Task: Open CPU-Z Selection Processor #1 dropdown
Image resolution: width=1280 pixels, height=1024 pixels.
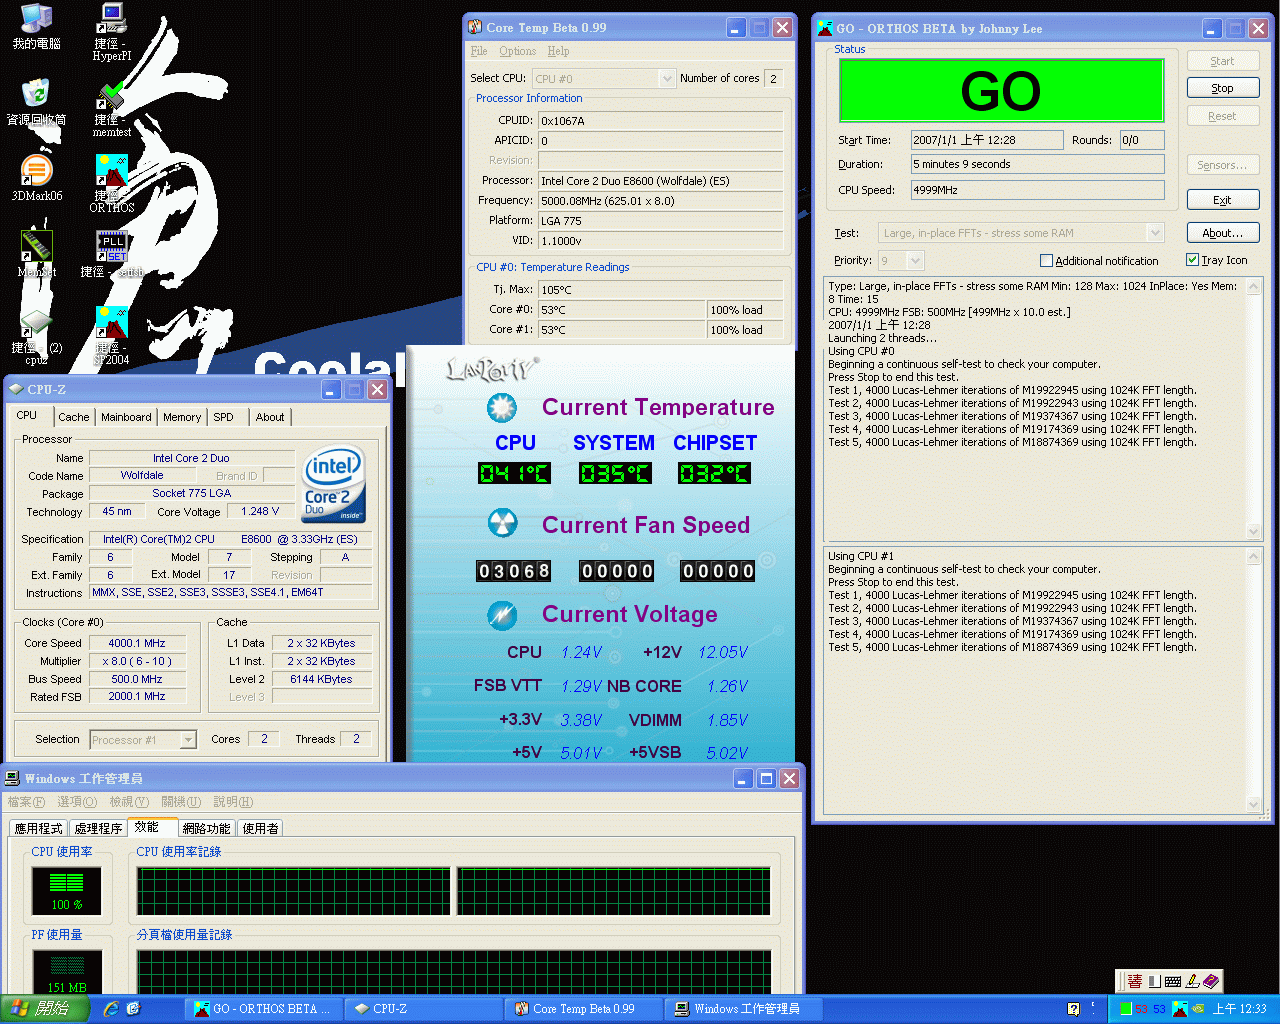Action: [188, 740]
